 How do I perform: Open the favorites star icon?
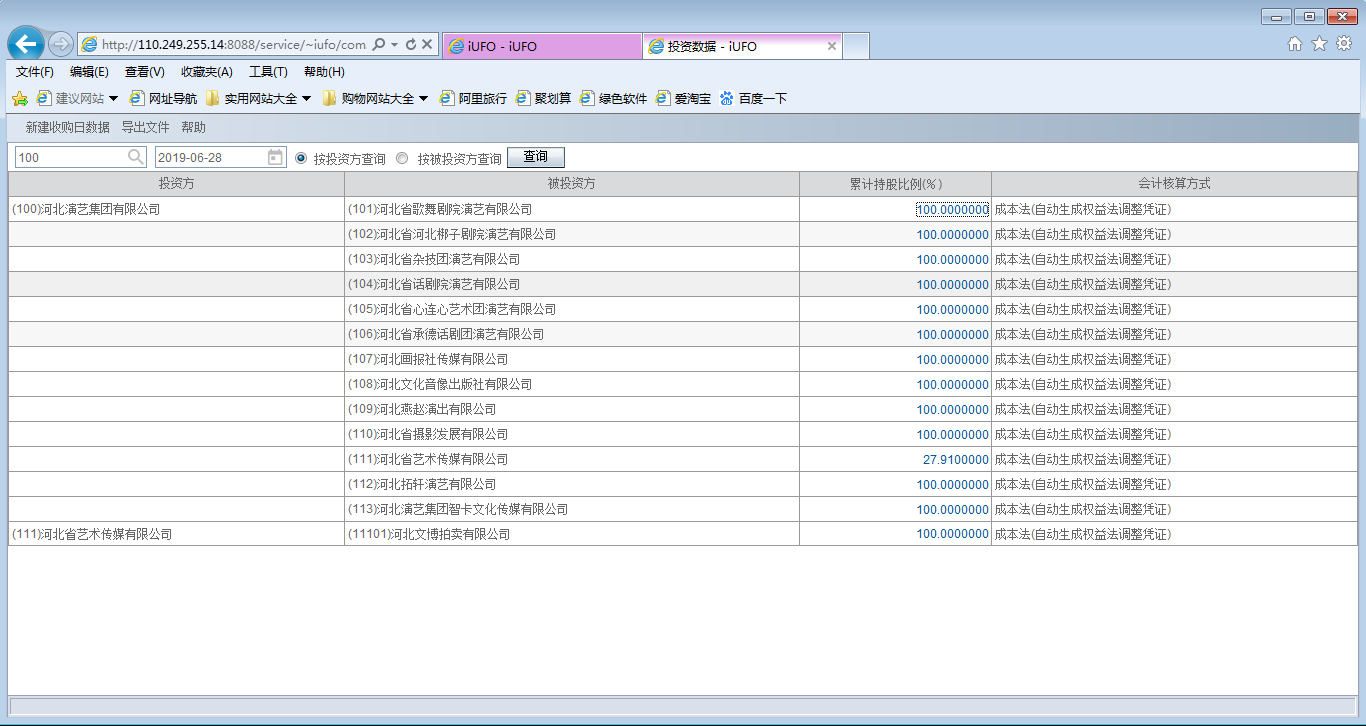coord(1319,43)
